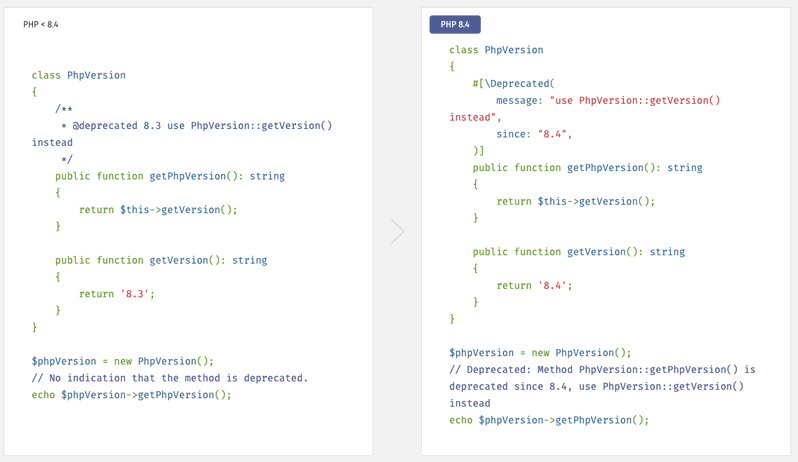Click "$phpVersion = new PhpVersion();" in PHP < 8.4 panel
Viewport: 798px width, 462px height.
(x=123, y=361)
